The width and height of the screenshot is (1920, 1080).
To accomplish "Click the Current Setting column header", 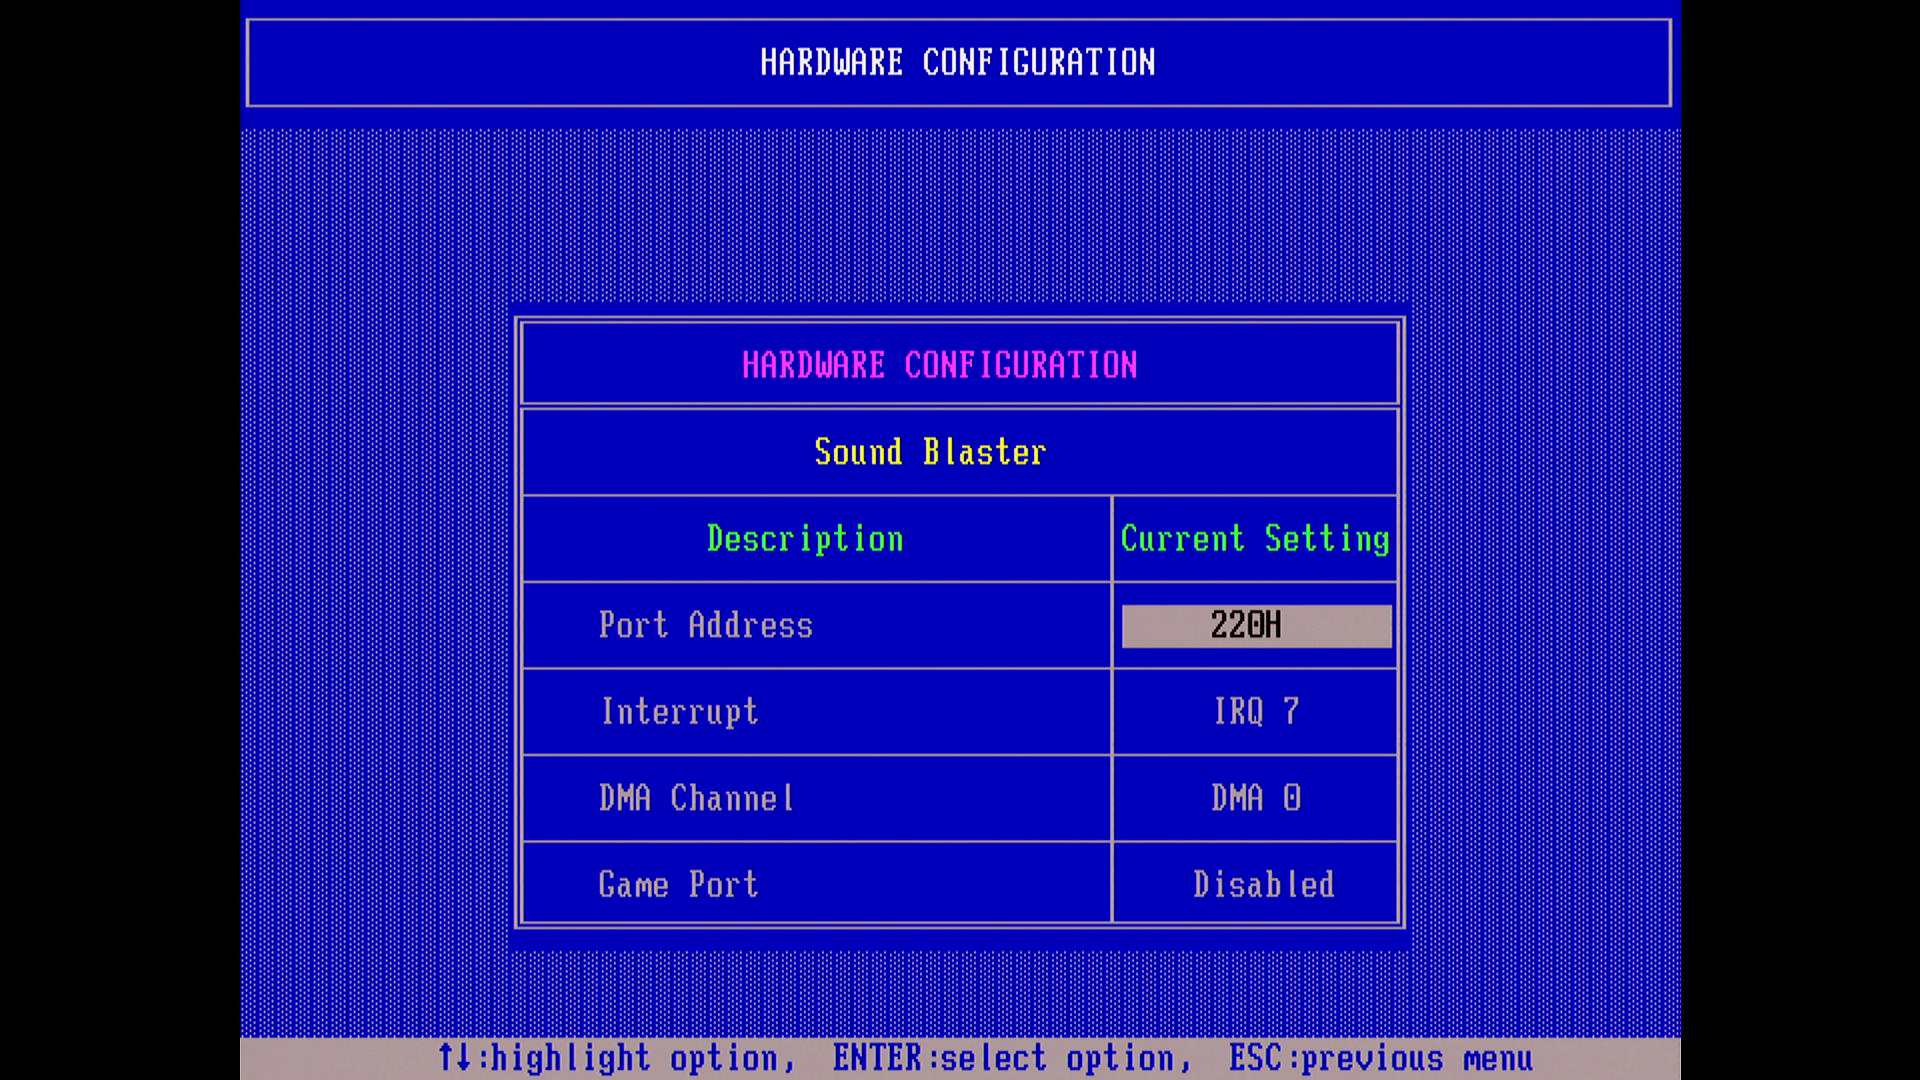I will [x=1254, y=539].
